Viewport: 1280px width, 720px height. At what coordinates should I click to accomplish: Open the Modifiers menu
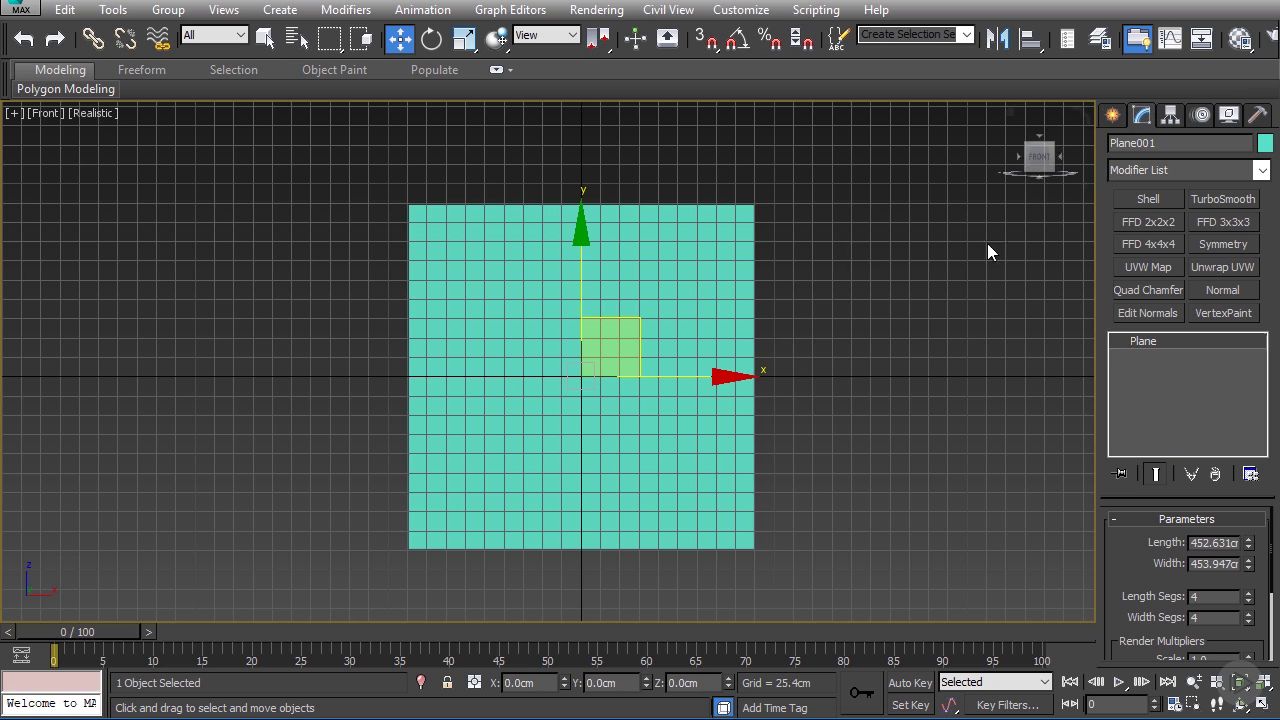(x=346, y=10)
